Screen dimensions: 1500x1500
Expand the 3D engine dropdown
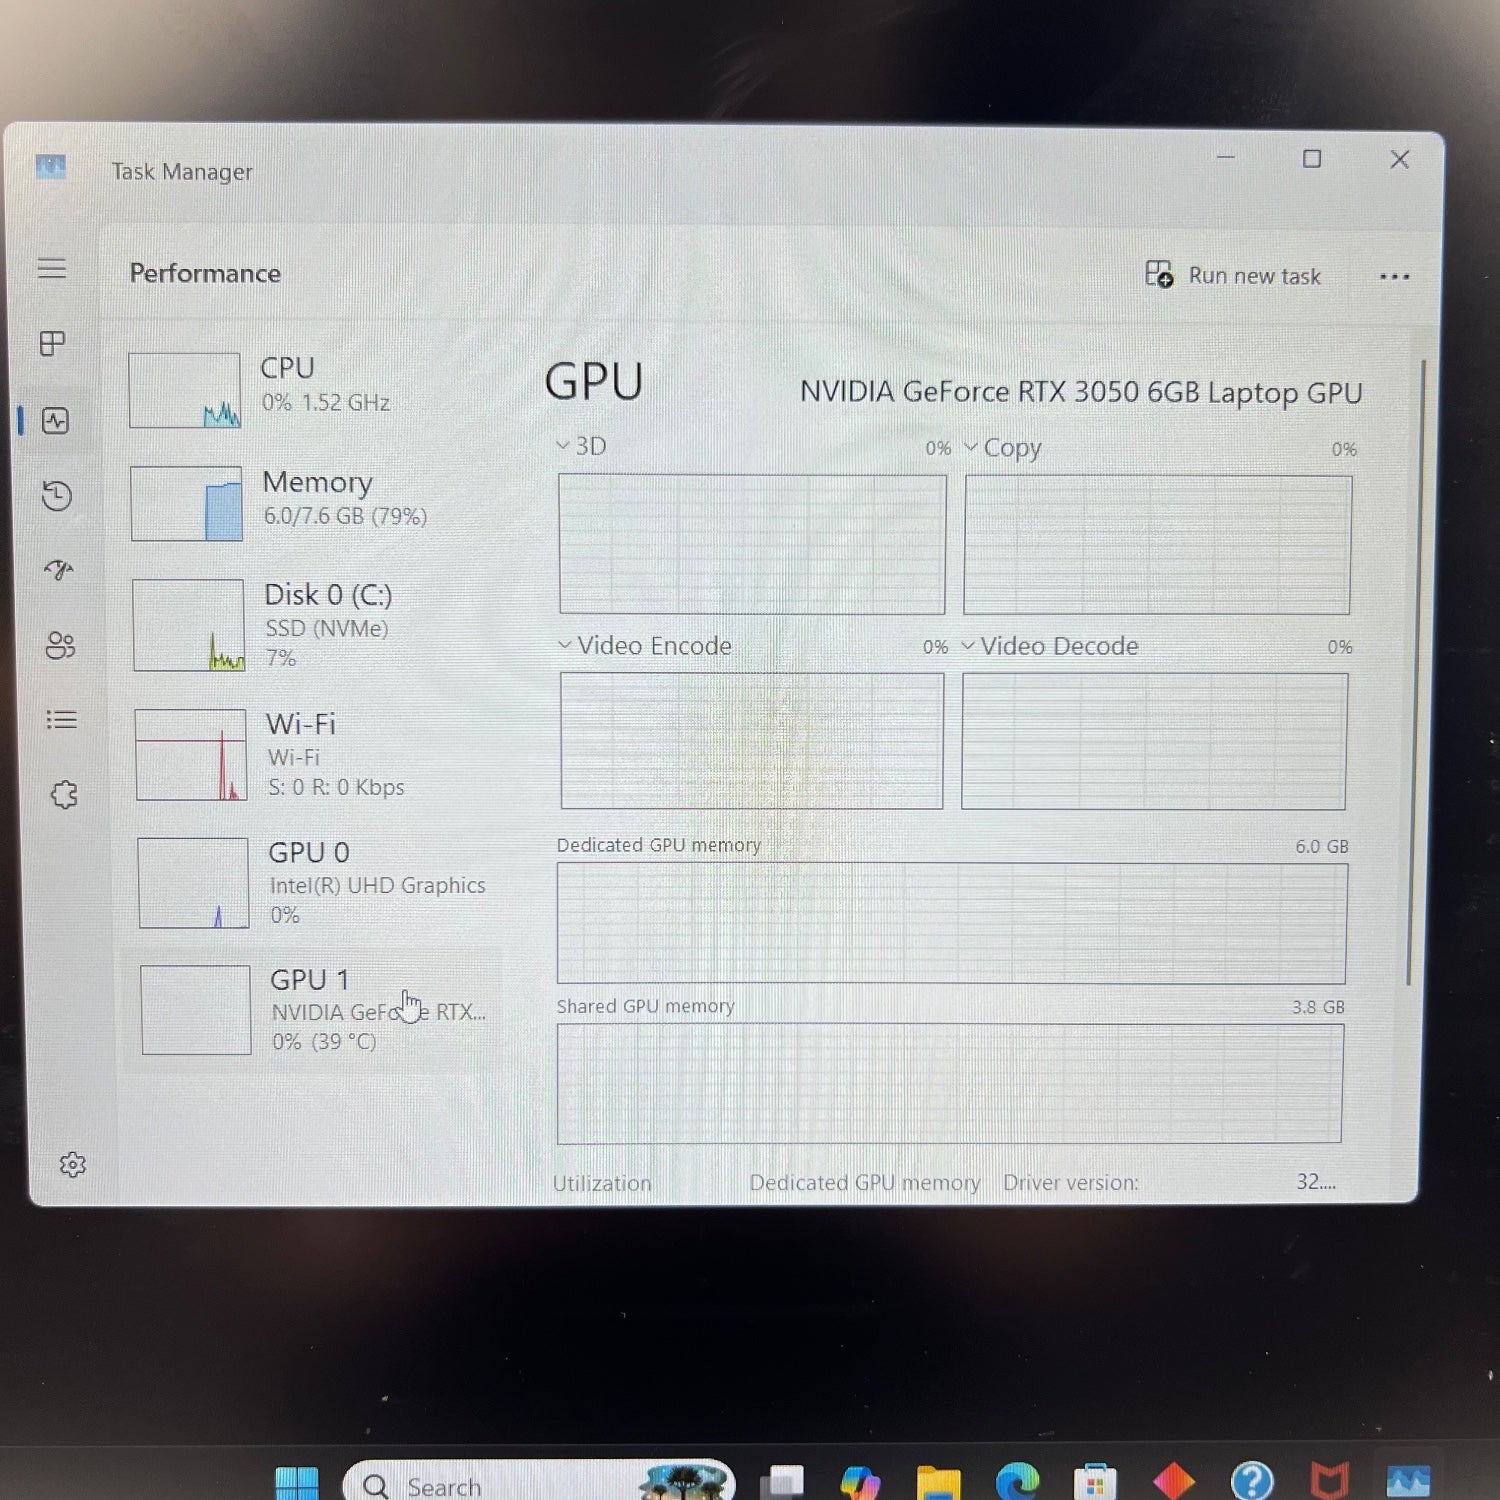point(582,446)
